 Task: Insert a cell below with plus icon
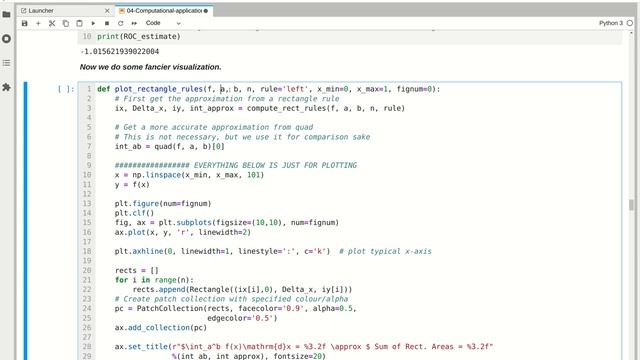(38, 23)
